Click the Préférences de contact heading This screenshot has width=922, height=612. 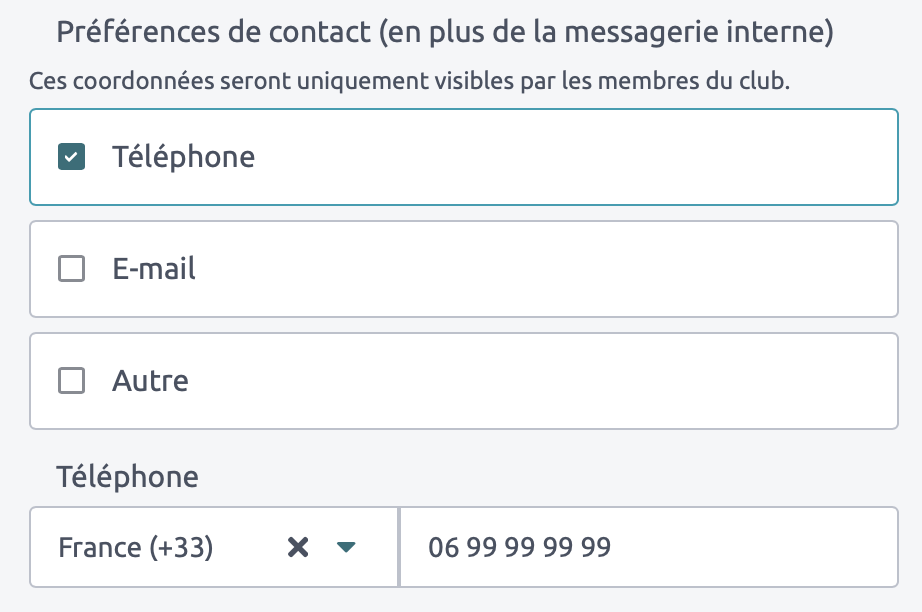[x=210, y=32]
